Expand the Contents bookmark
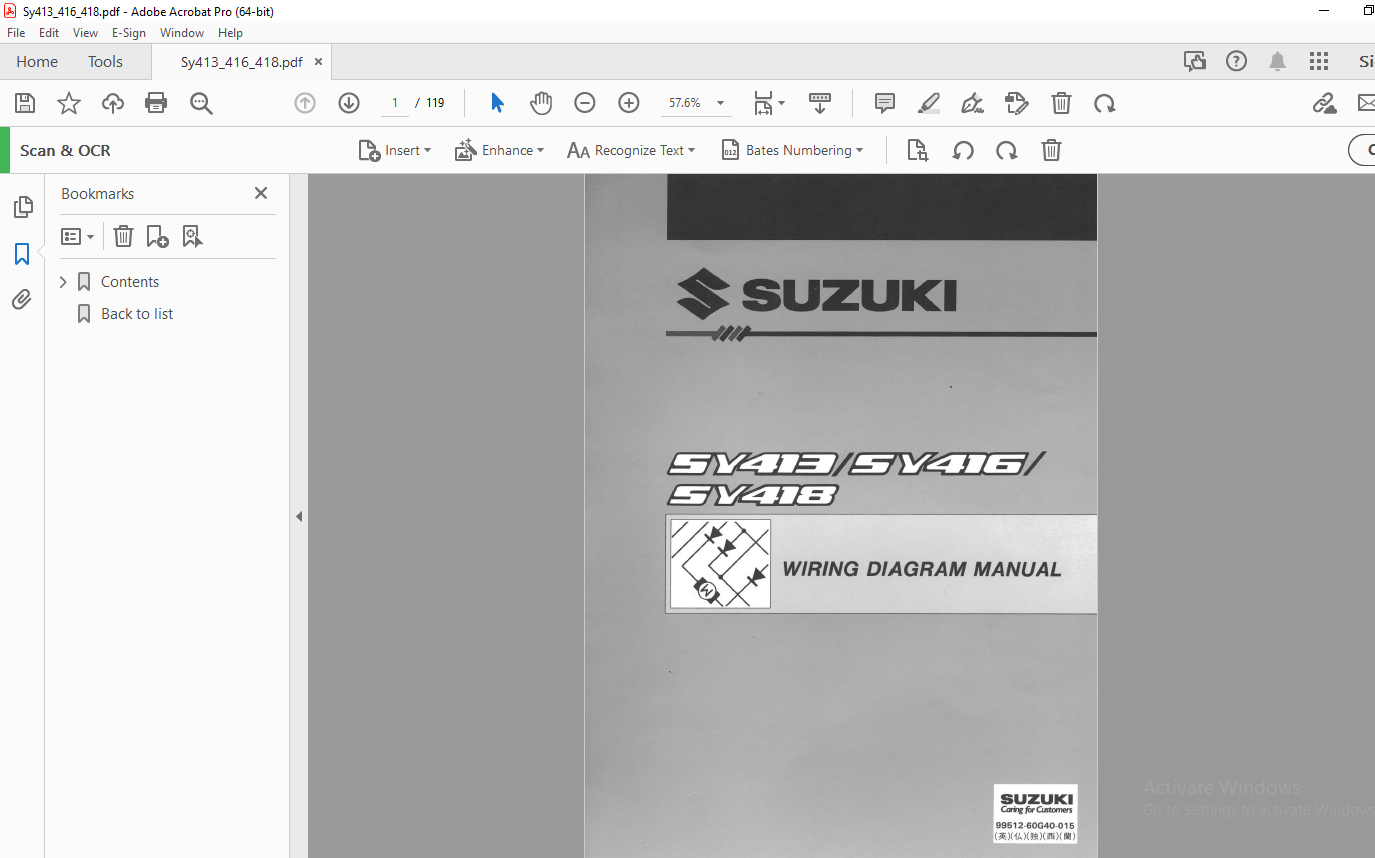The width and height of the screenshot is (1375, 858). coord(63,282)
